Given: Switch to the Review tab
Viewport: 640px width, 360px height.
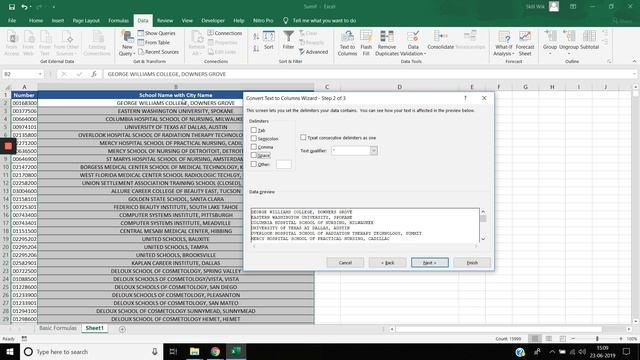Looking at the screenshot, I should point(165,20).
